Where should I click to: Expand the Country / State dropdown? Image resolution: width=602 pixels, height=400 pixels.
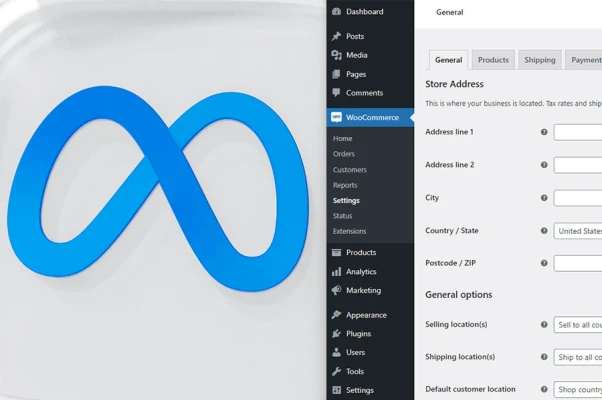pos(578,231)
